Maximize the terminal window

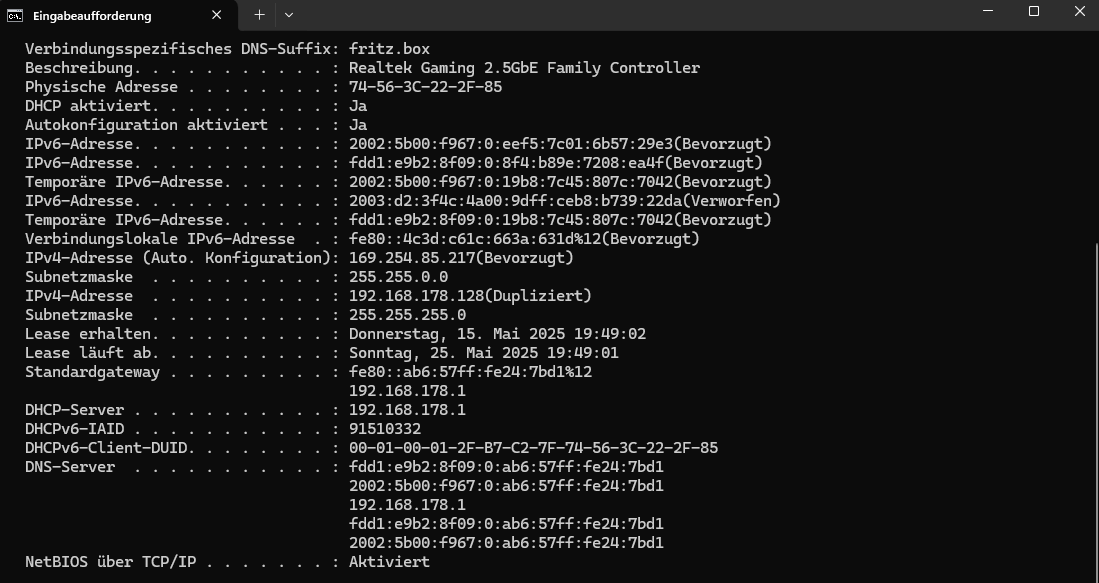click(1034, 11)
